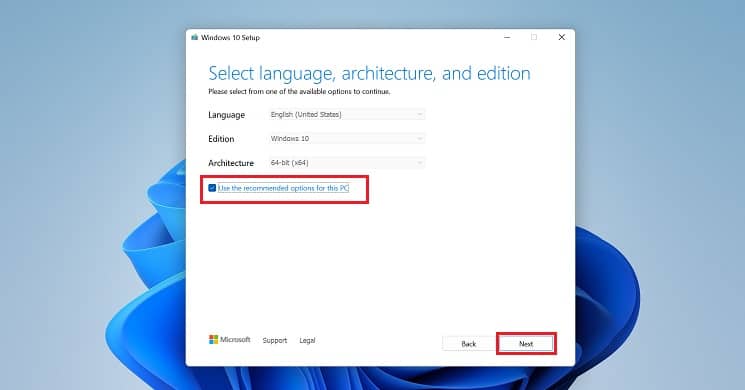Click the Windows 10 Setup title icon
Viewport: 745px width, 390px height.
point(194,37)
